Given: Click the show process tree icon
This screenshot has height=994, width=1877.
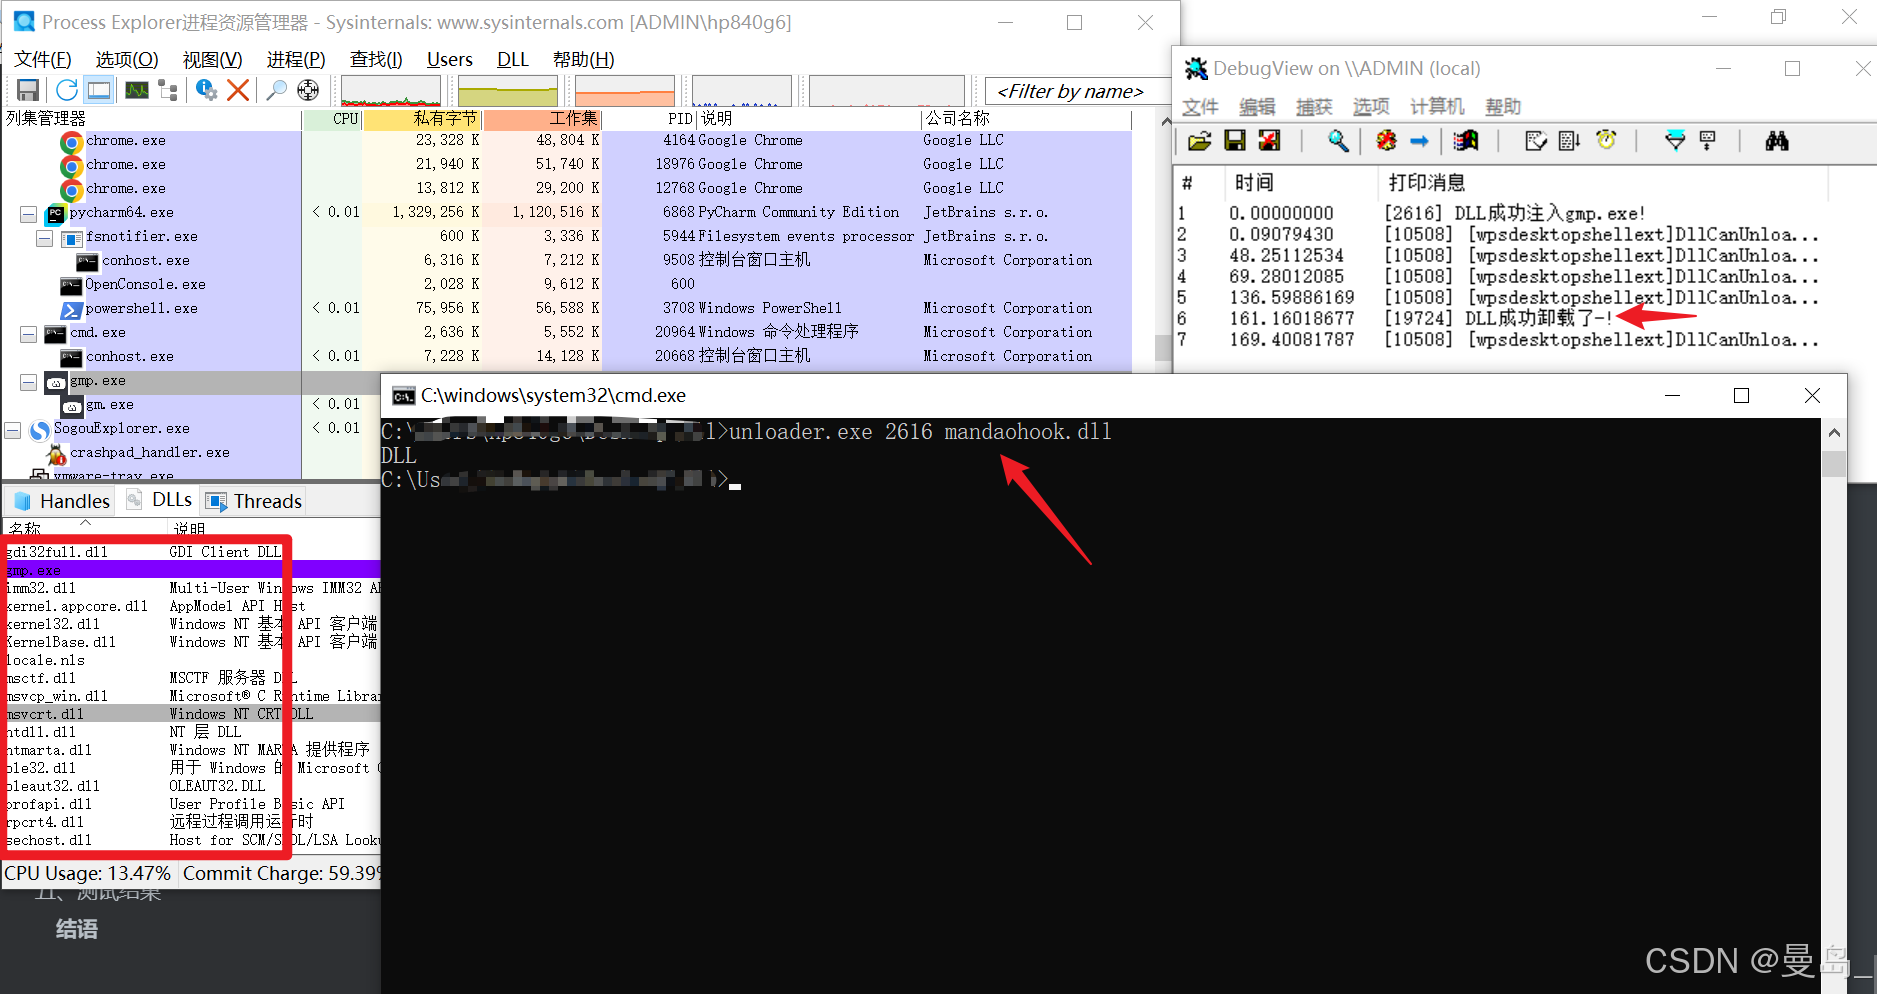Looking at the screenshot, I should tap(168, 90).
